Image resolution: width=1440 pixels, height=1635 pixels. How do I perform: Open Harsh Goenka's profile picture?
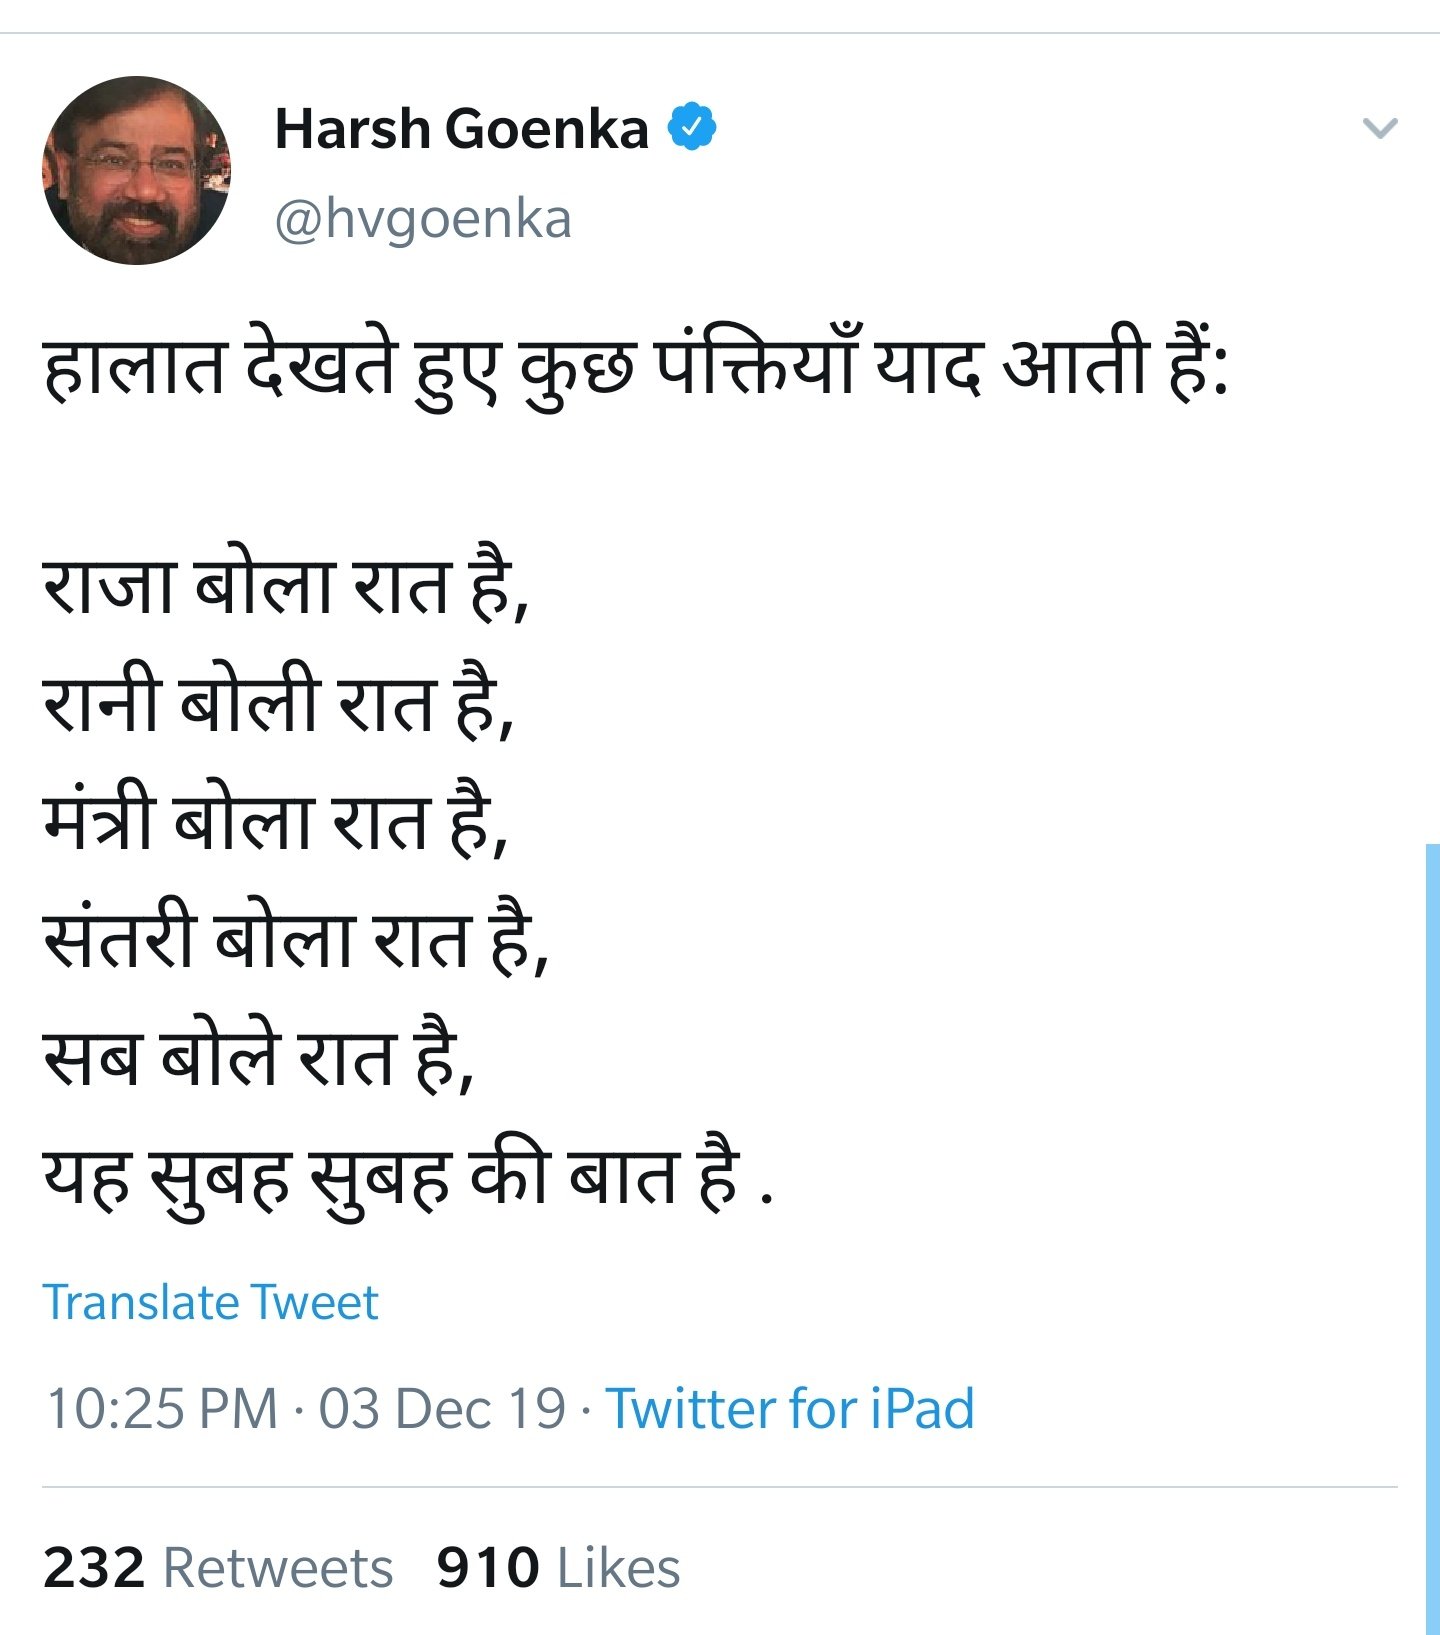point(137,170)
